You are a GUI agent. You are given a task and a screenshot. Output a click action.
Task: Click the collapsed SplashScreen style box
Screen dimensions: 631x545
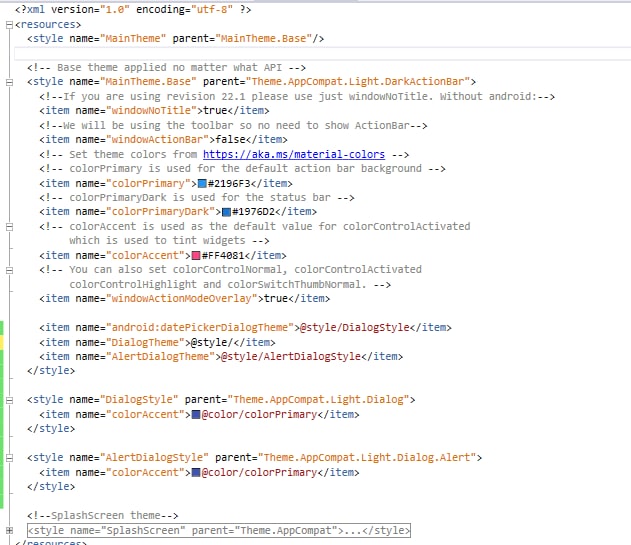tap(219, 531)
